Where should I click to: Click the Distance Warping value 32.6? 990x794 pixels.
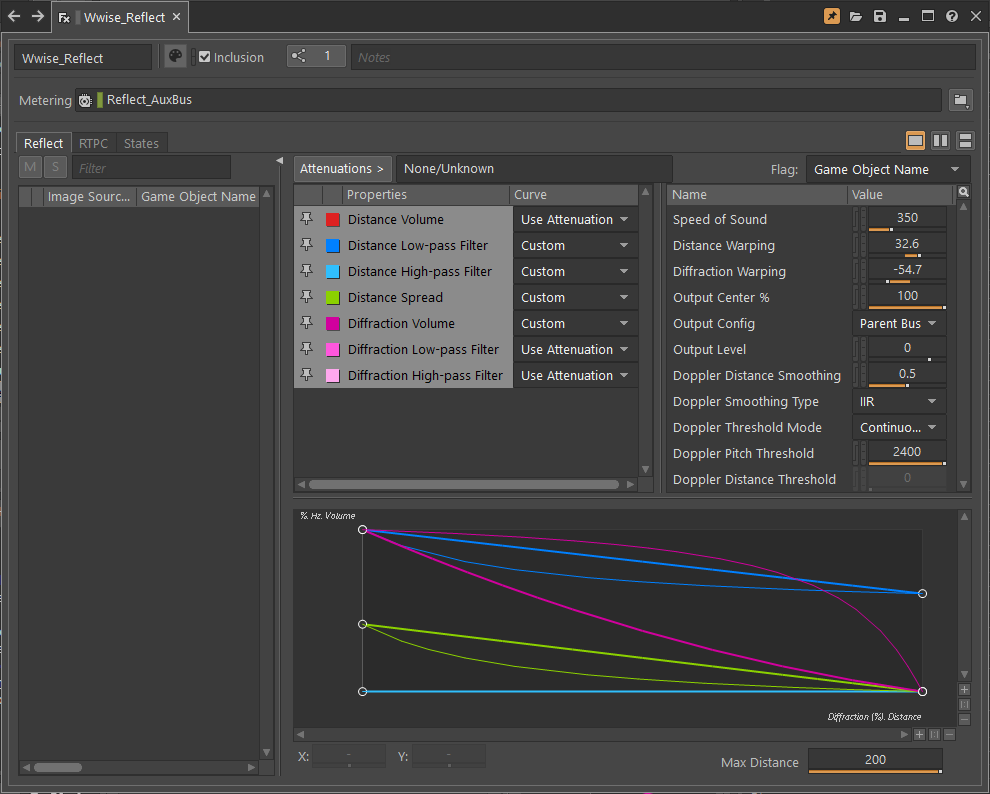(907, 244)
